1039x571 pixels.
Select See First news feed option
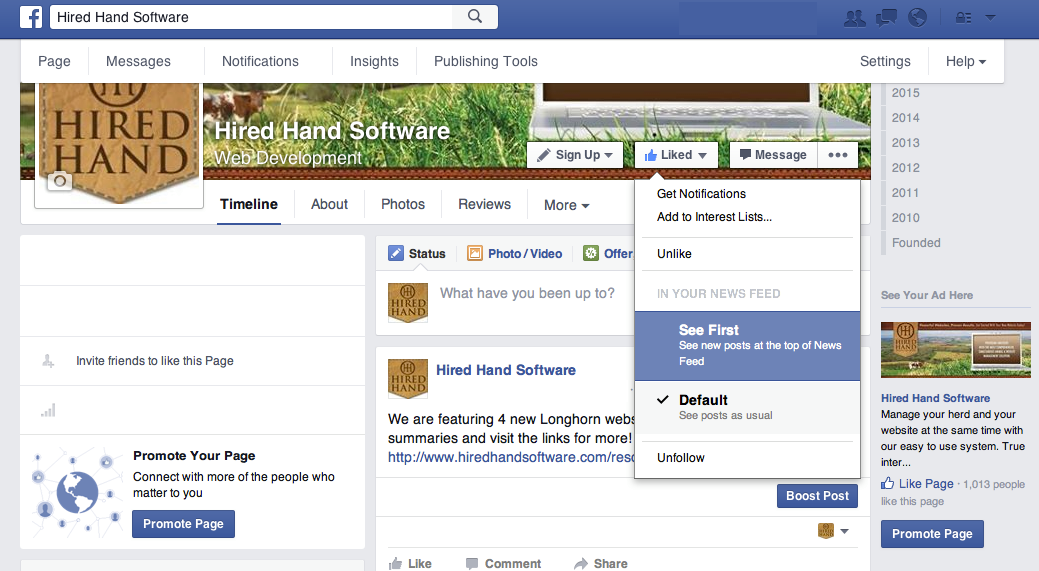coord(747,345)
